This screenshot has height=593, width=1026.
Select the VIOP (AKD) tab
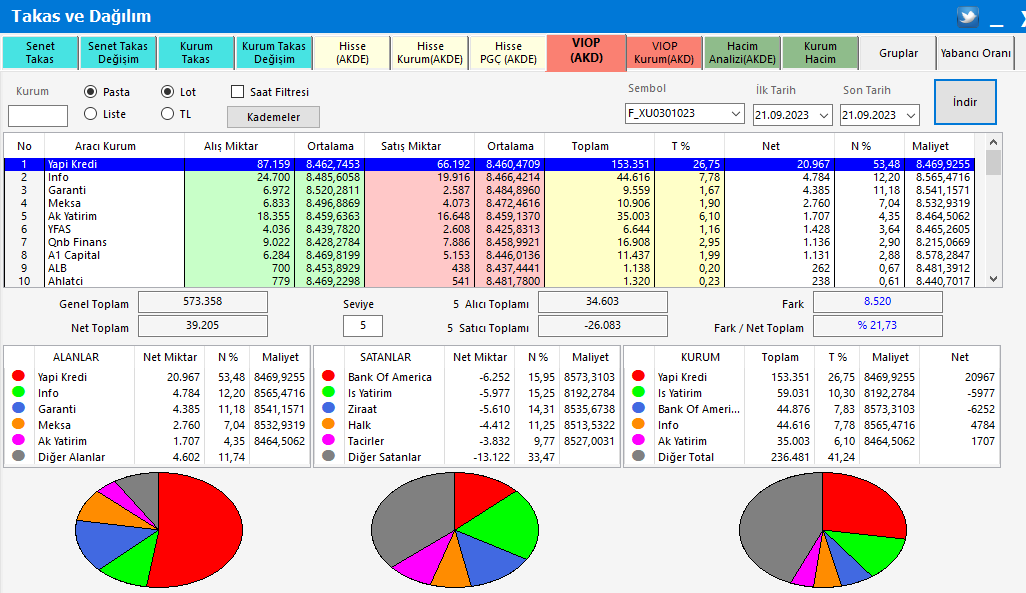[x=586, y=51]
